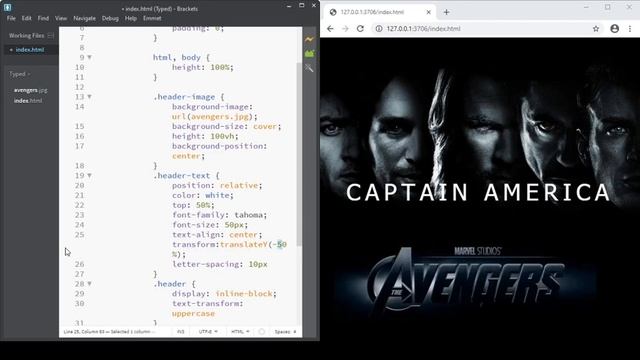Screen dimensions: 640x360
Task: Click 'white' color value on line 21
Action: click(x=217, y=195)
